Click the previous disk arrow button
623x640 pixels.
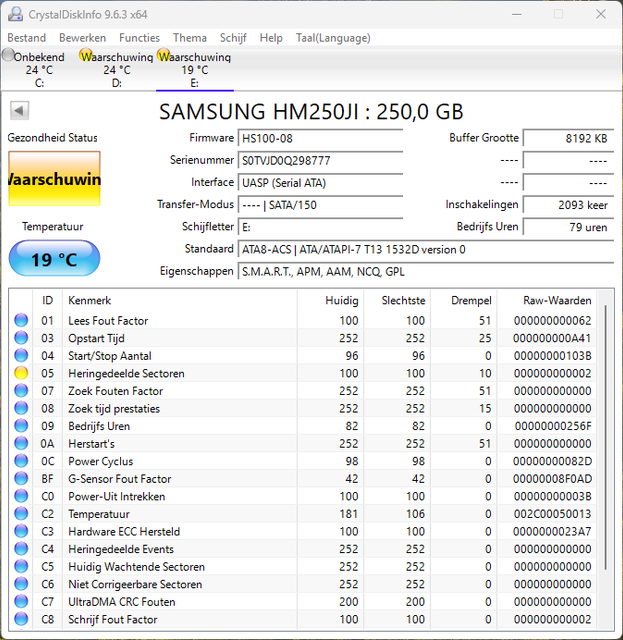(x=19, y=111)
